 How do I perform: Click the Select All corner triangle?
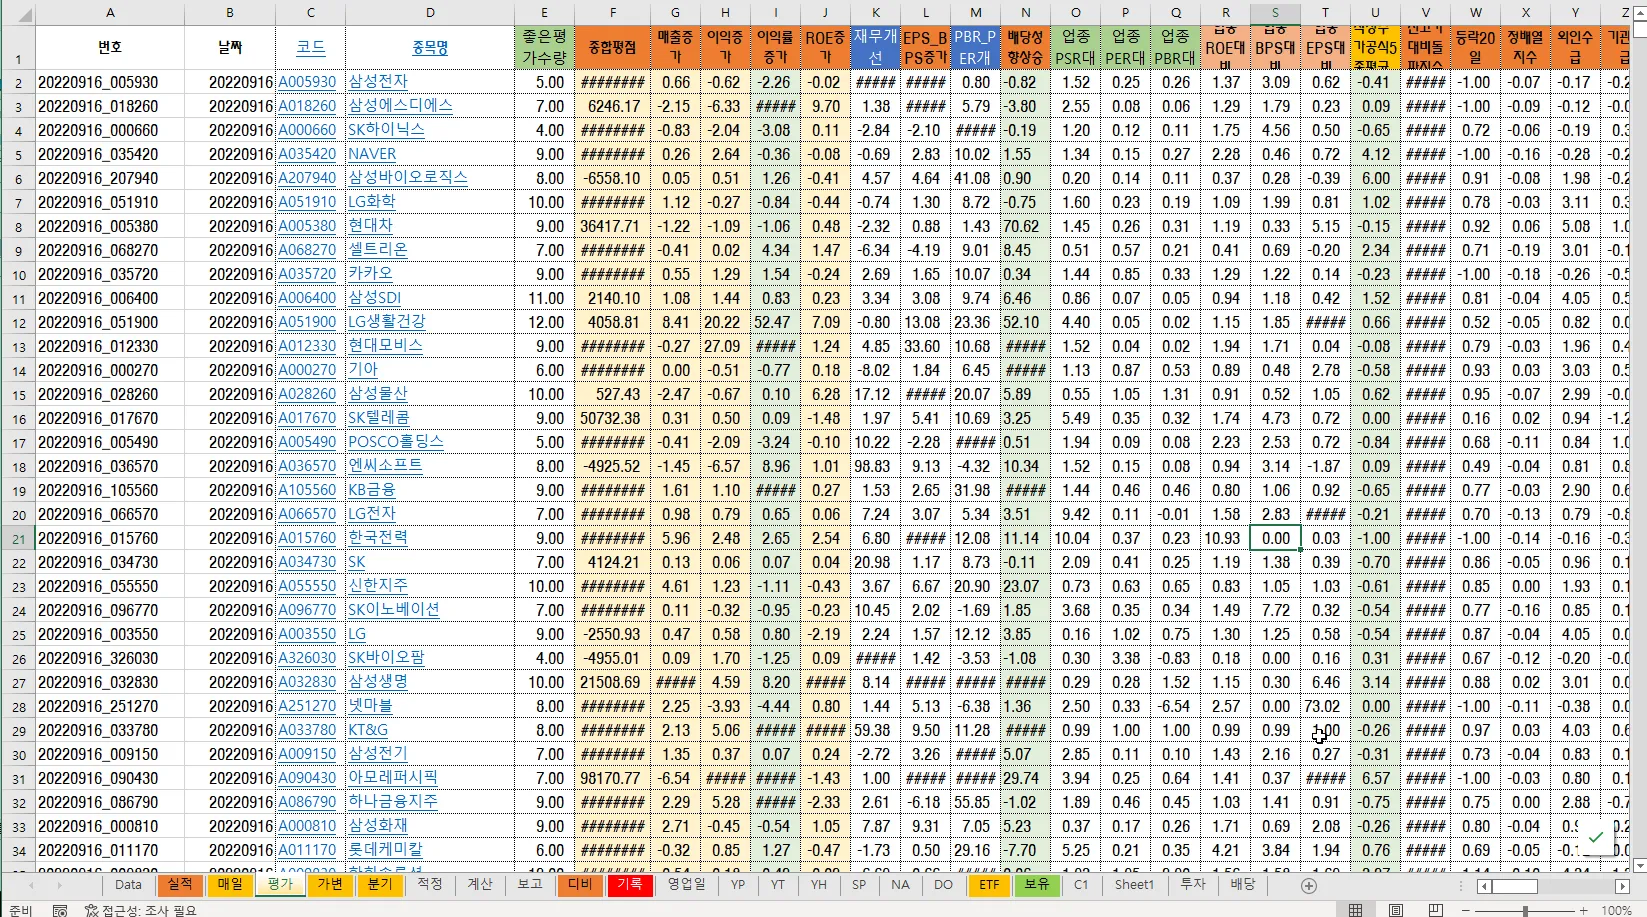tap(24, 14)
